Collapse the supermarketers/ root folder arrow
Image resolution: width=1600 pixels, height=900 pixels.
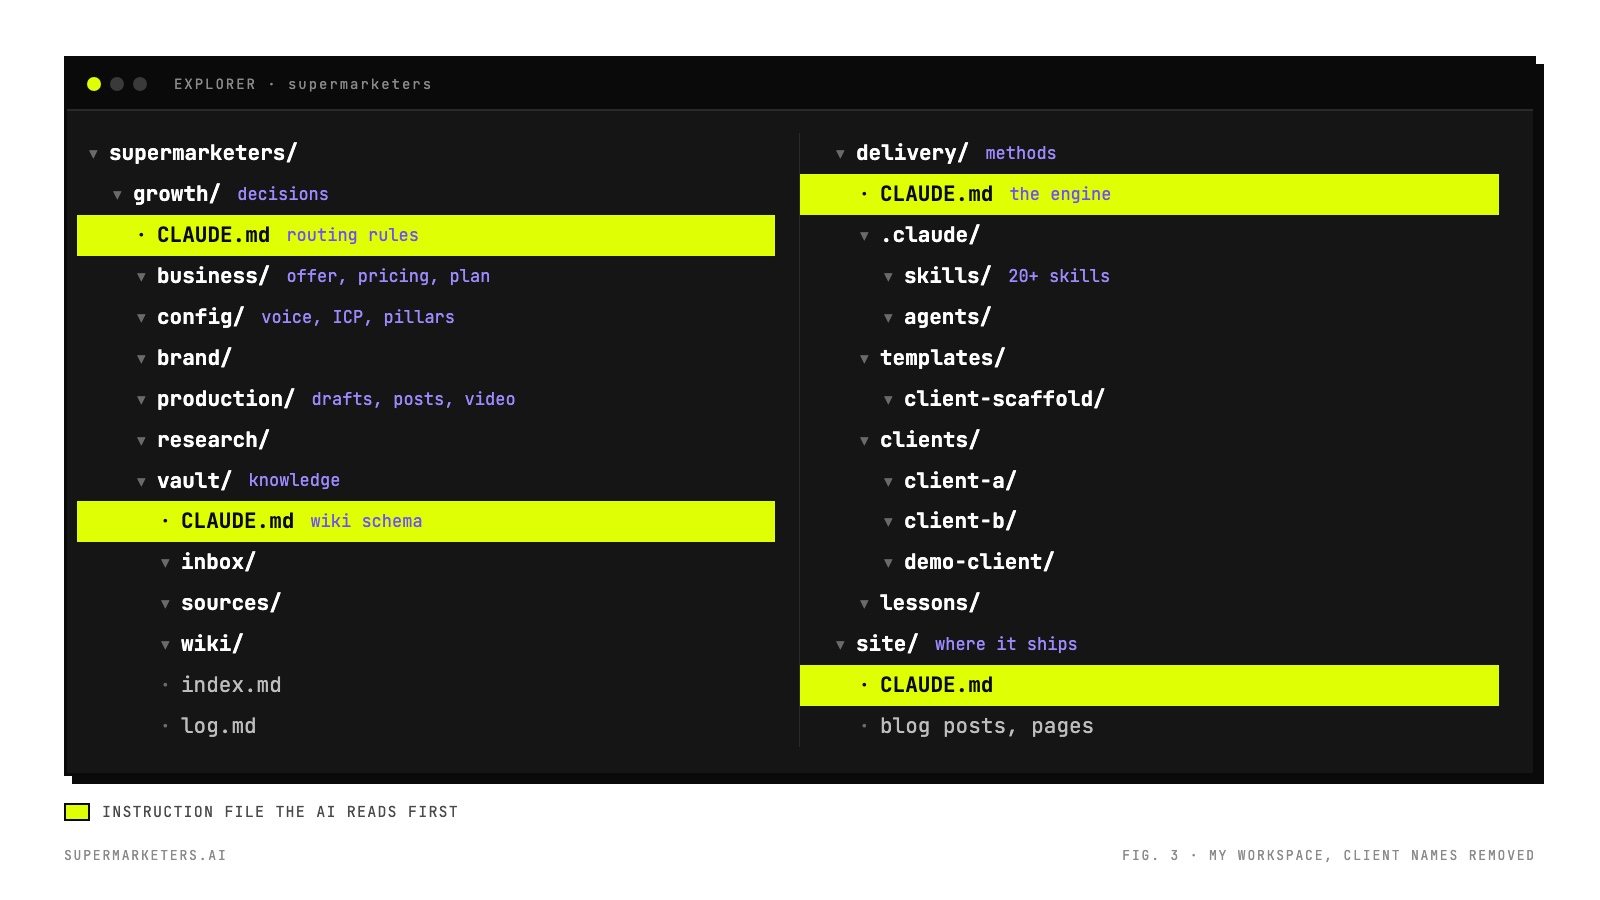click(93, 154)
